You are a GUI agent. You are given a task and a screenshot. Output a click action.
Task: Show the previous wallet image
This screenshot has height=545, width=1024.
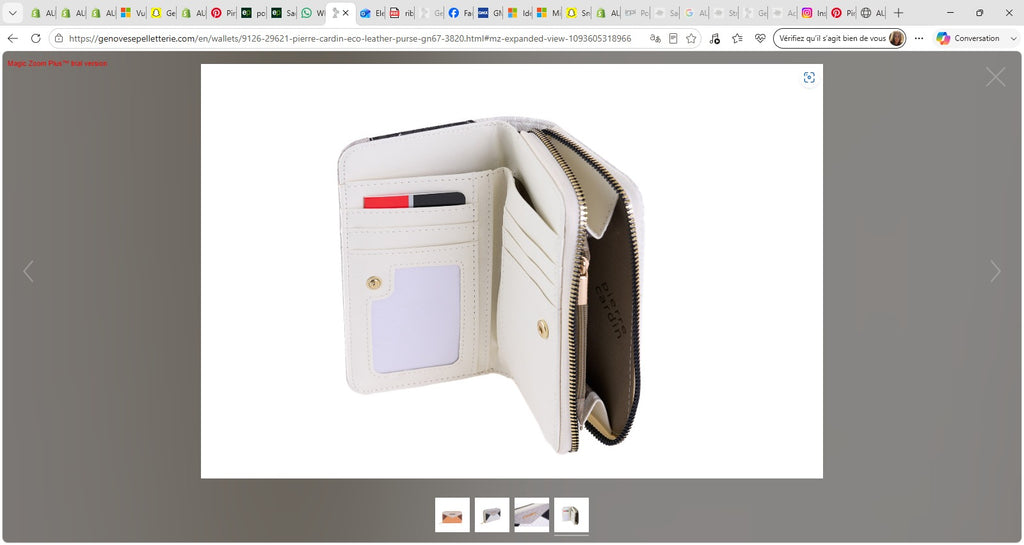point(28,271)
